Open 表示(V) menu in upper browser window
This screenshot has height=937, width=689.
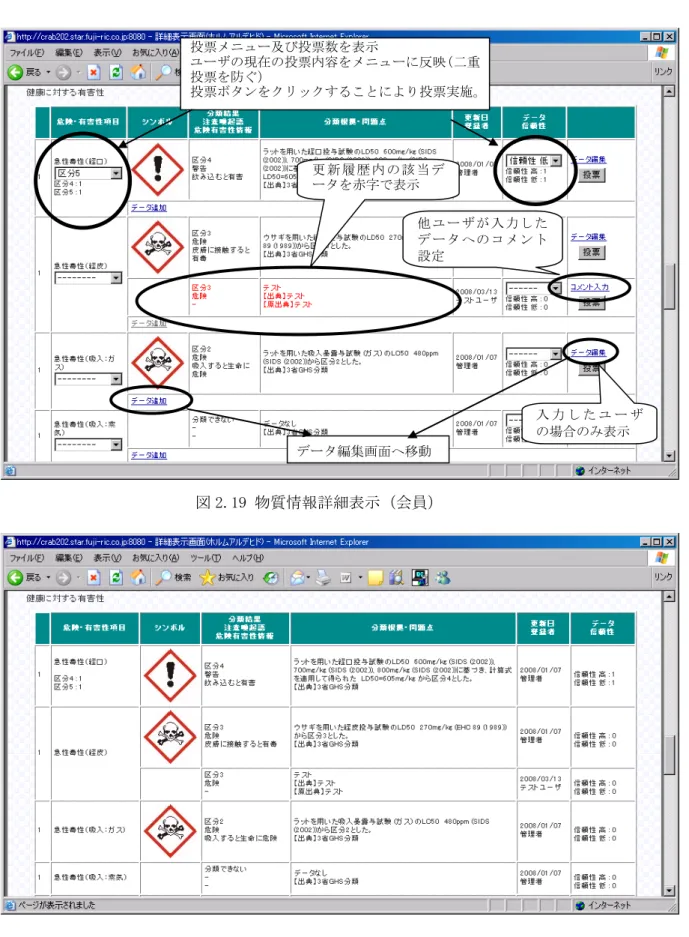coord(108,53)
